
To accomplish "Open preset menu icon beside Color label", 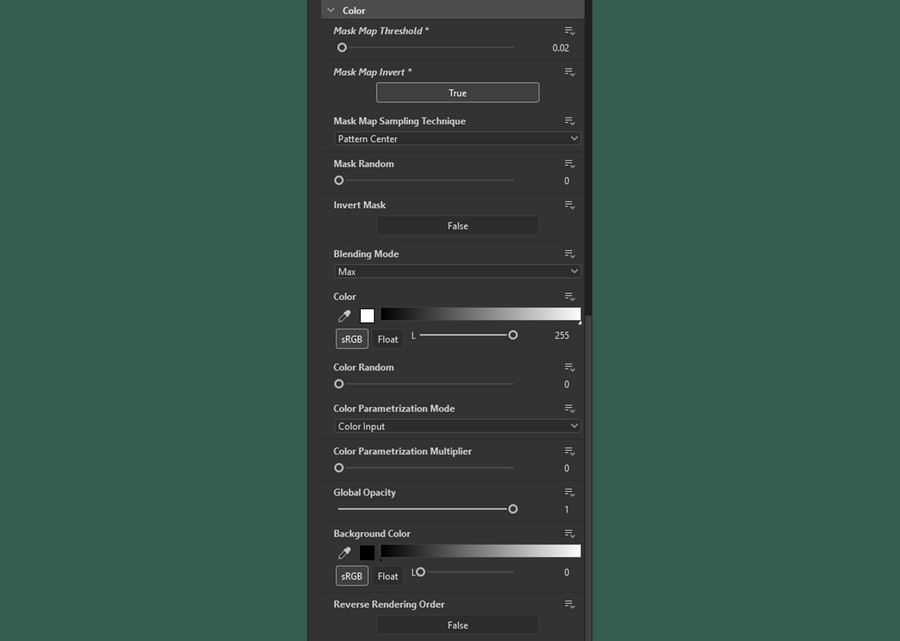I will [x=569, y=297].
